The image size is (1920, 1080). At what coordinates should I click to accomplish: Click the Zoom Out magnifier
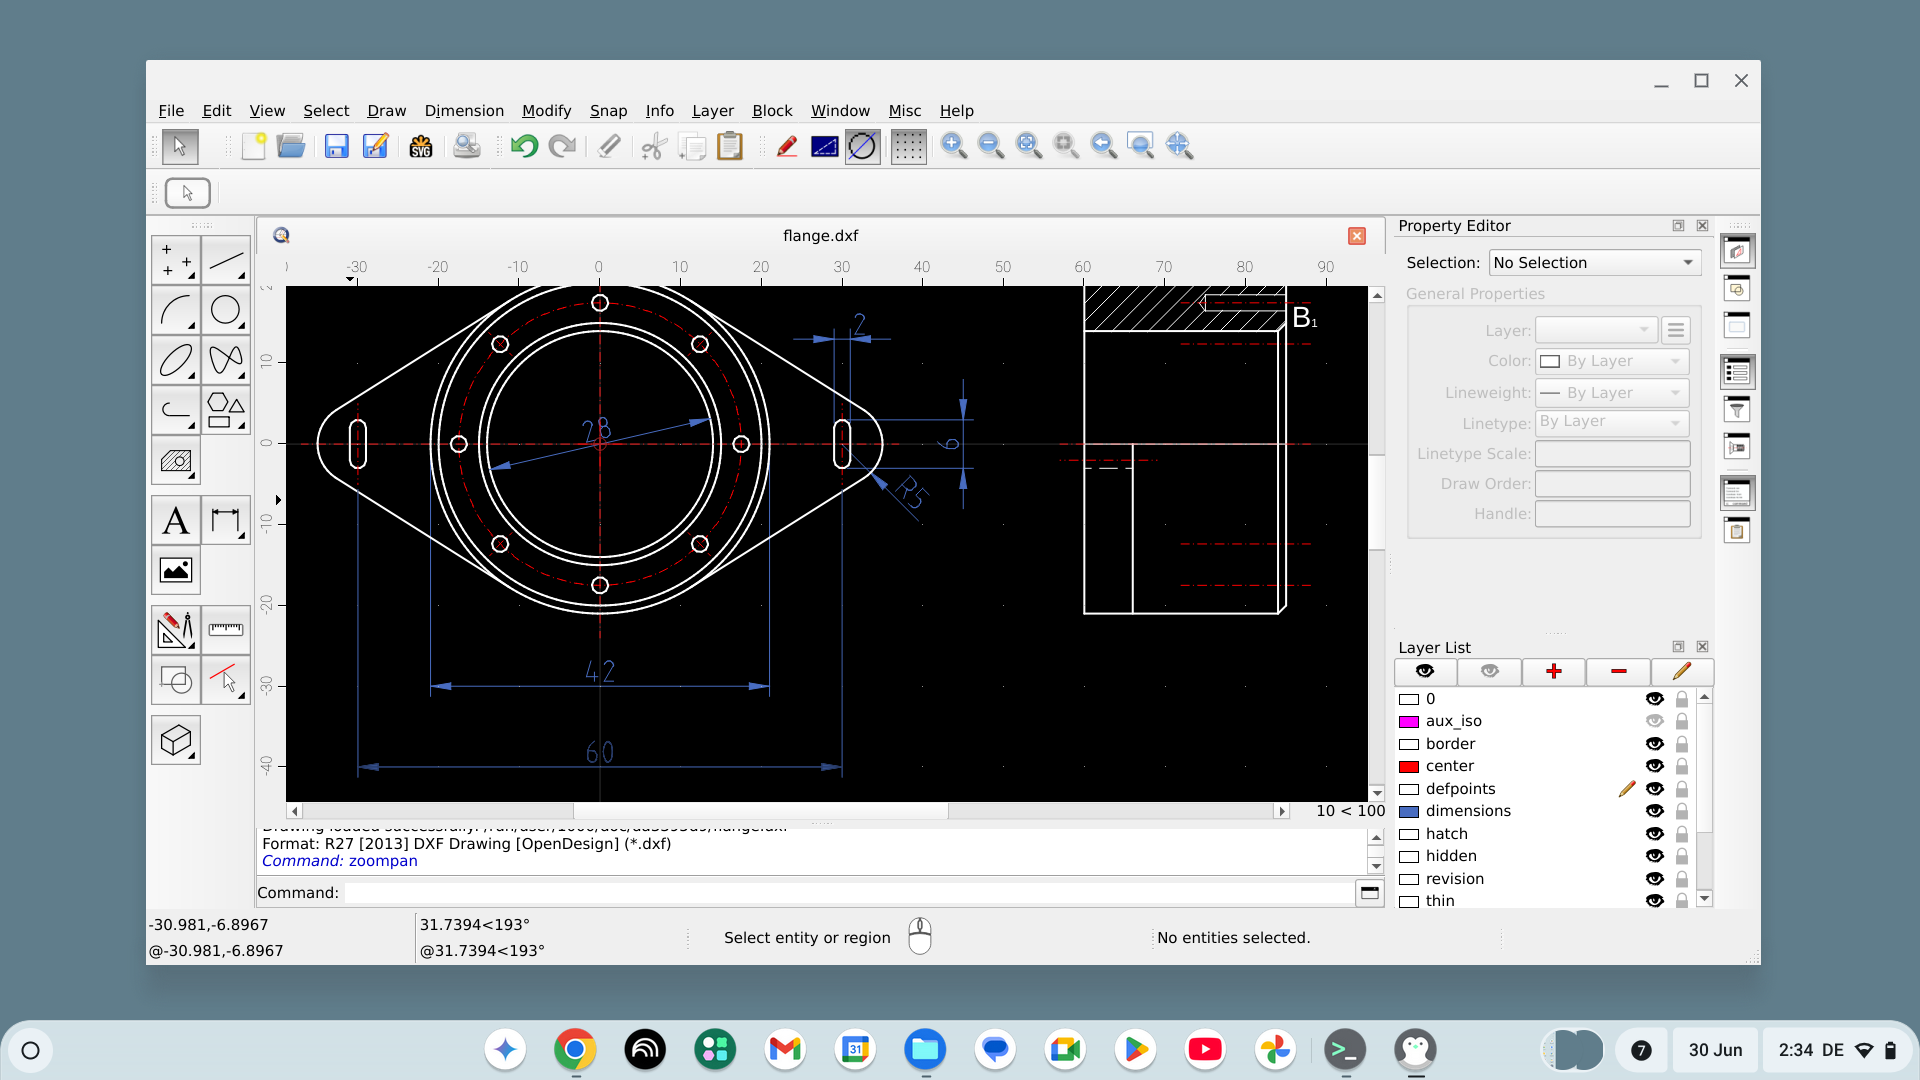pos(991,146)
